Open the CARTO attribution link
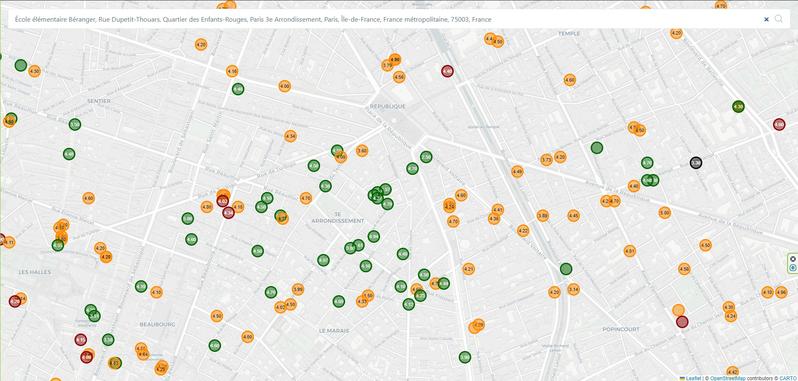 coord(788,378)
